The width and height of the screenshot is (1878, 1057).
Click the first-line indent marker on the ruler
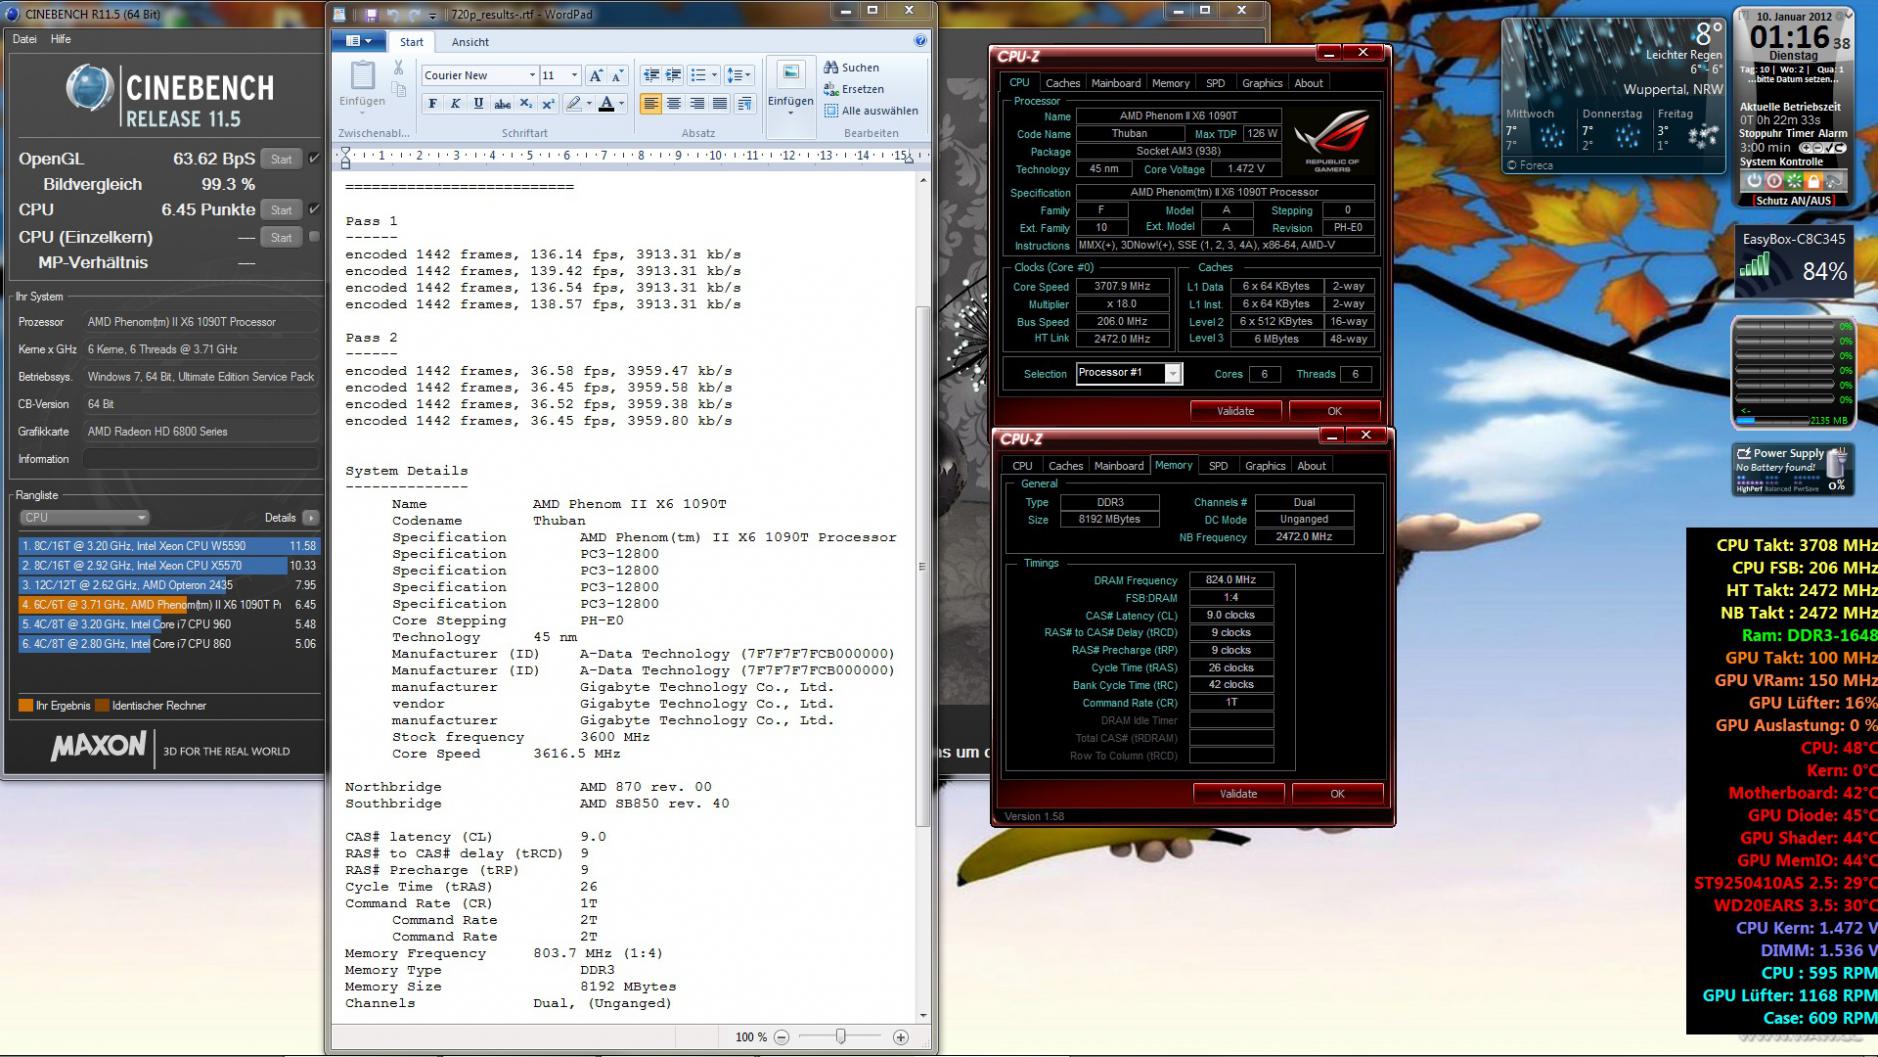click(x=345, y=151)
